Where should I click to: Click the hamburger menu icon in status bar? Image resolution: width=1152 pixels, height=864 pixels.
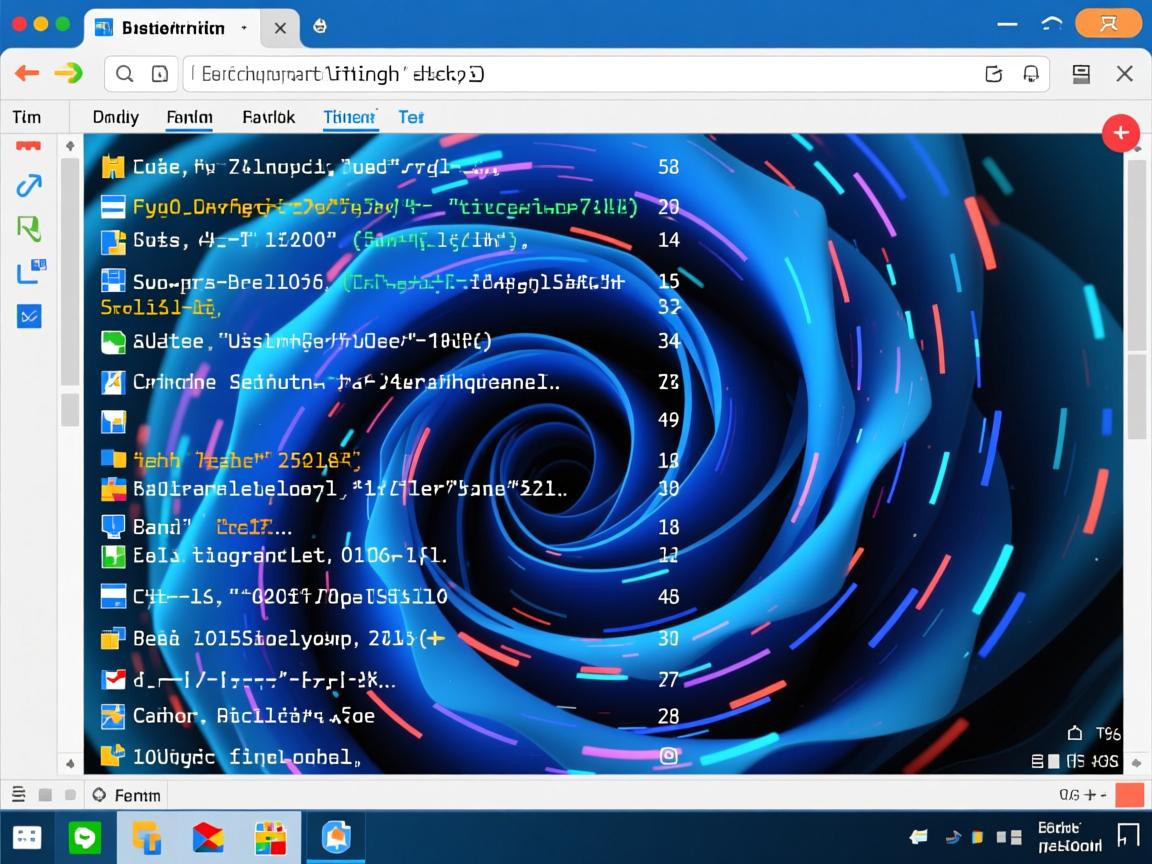coord(18,795)
